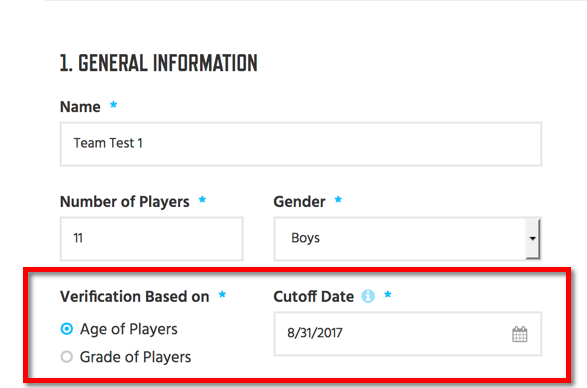Screen dimensions: 587x388
Task: Click the required asterisk after Cutoff Date info icon
Action: pyautogui.click(x=388, y=295)
